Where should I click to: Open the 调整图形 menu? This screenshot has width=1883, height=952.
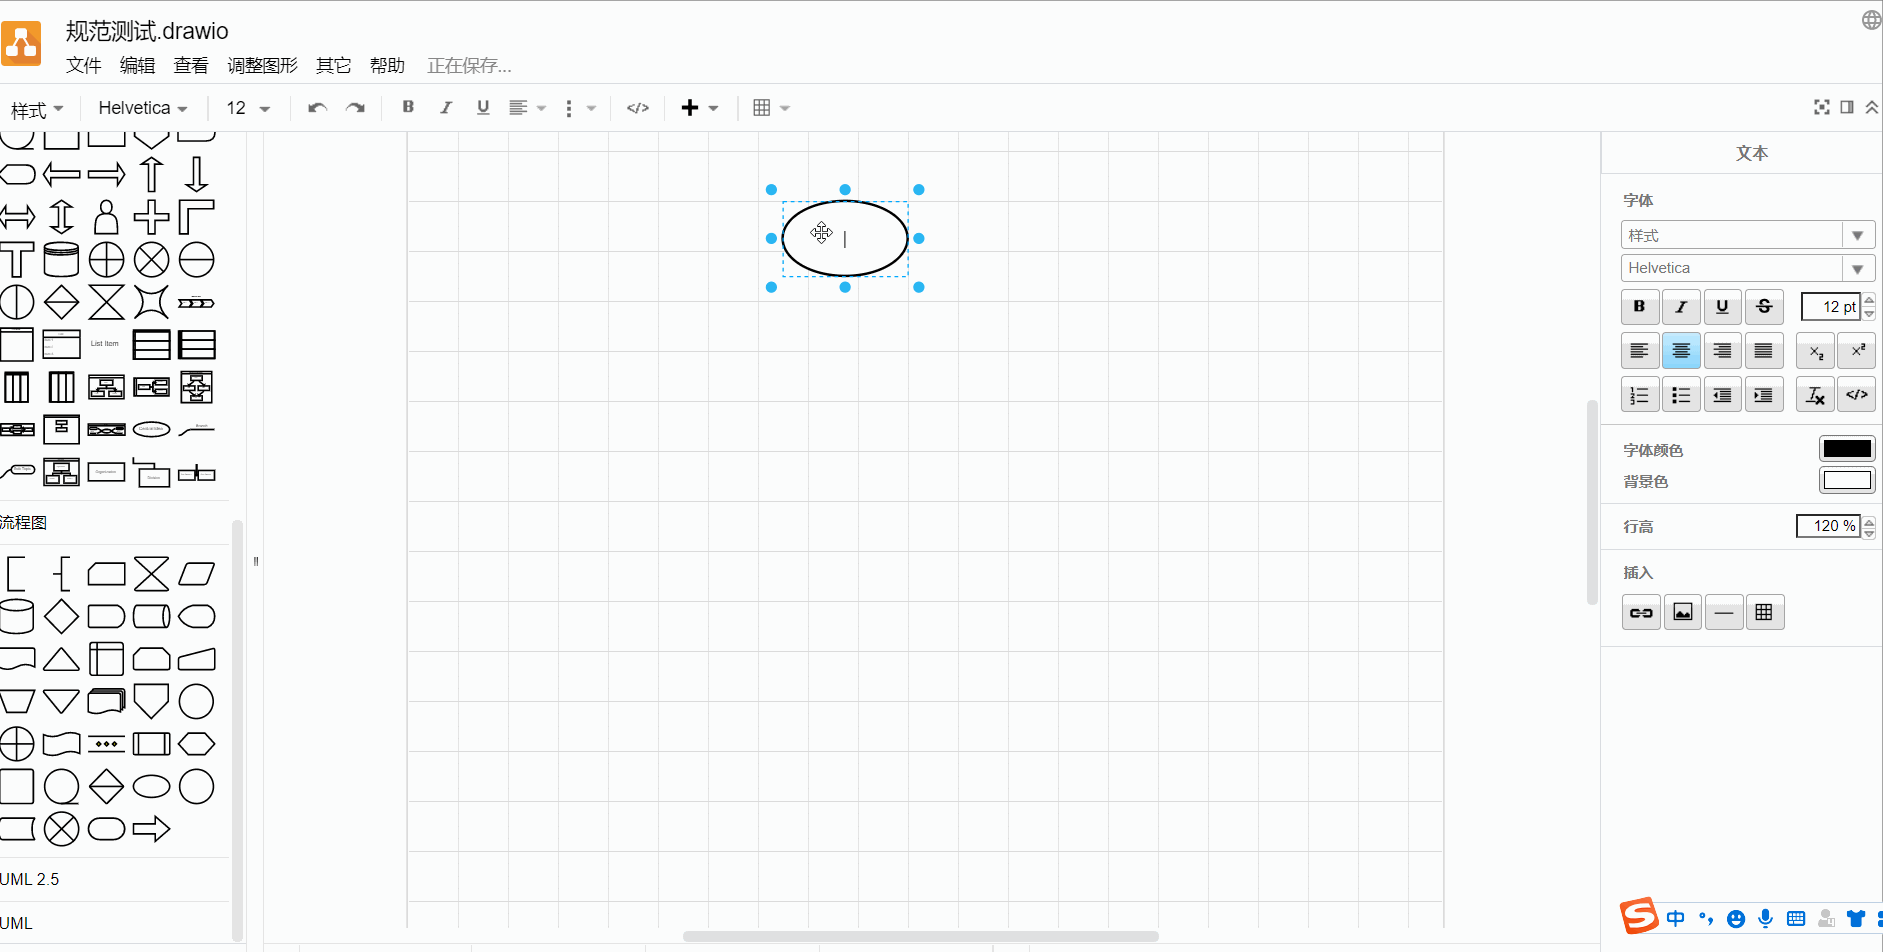coord(262,66)
